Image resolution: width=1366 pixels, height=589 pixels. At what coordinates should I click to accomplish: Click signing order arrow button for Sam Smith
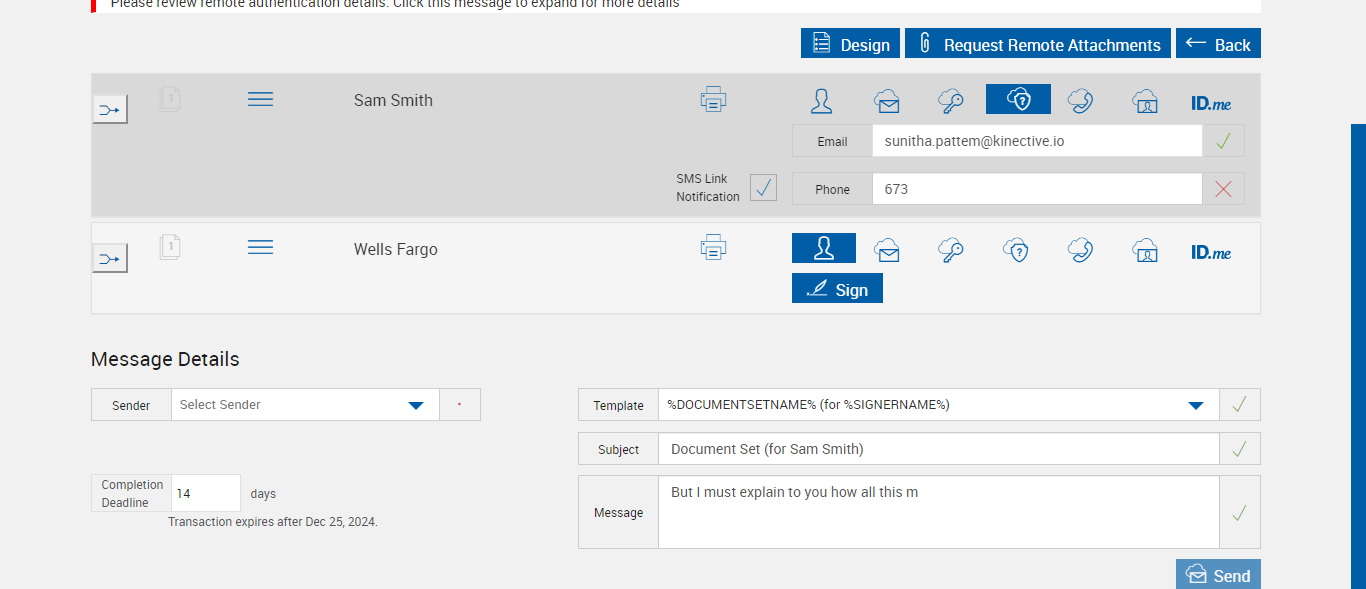point(110,109)
